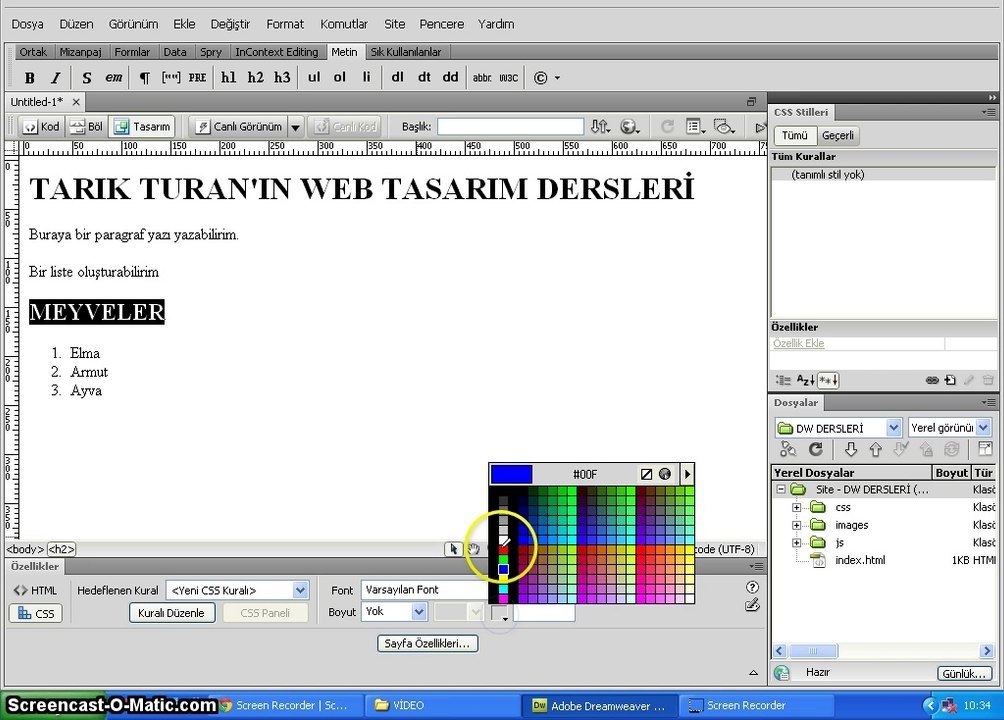
Task: Choose the default color strike-through icon
Action: pyautogui.click(x=646, y=474)
